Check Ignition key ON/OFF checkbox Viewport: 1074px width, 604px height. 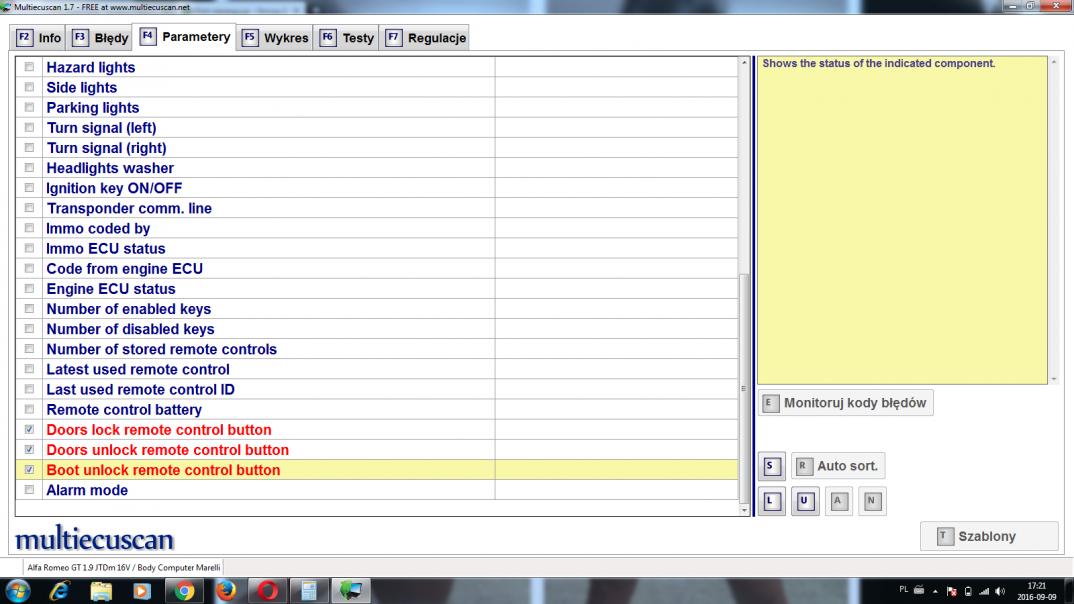click(x=29, y=188)
